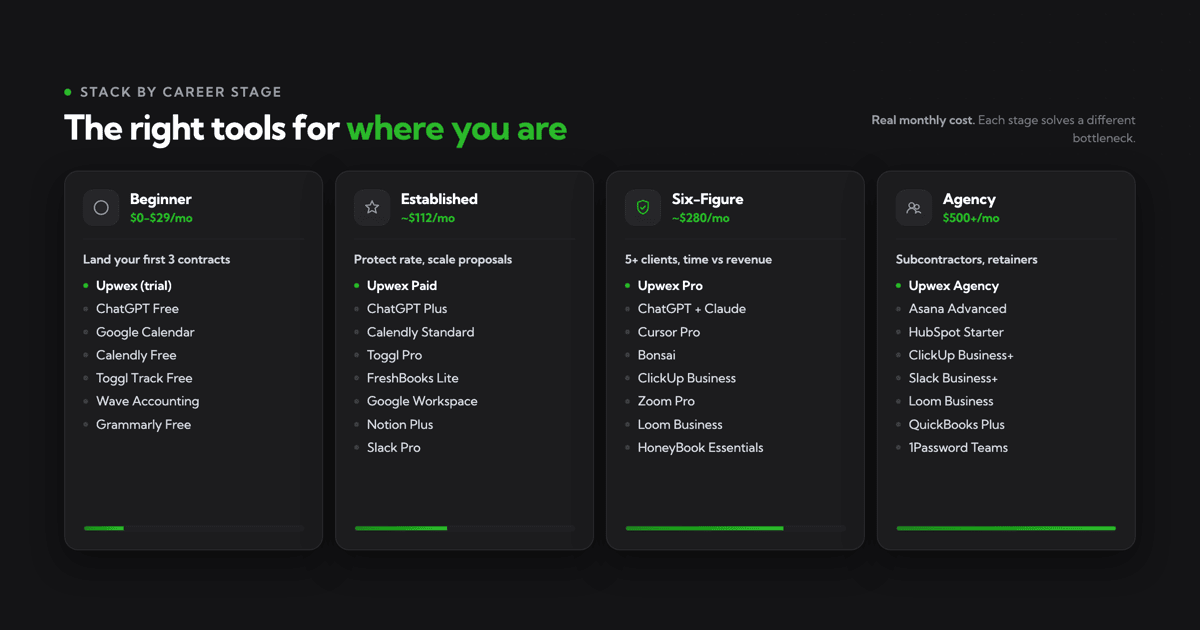Click the Agency progress bar

tap(1006, 528)
